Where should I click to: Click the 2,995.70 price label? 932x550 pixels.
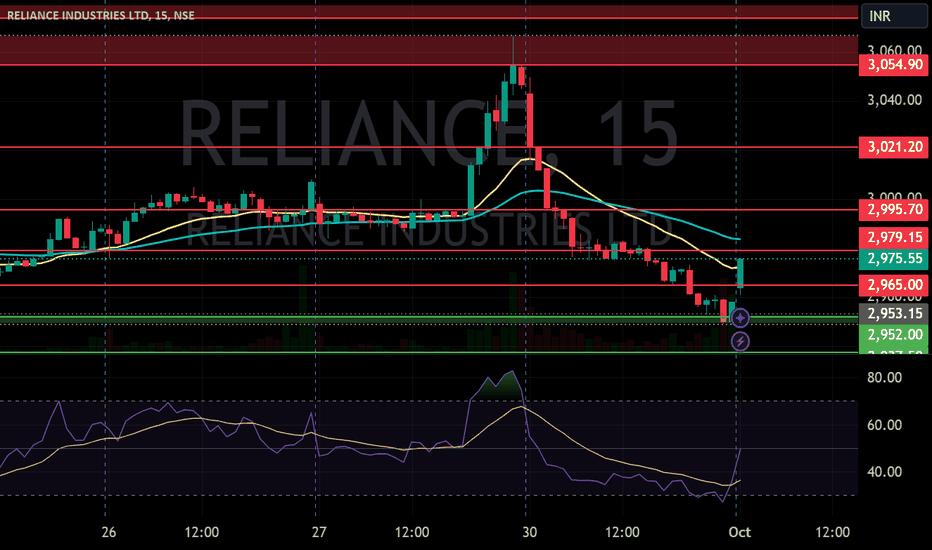click(893, 209)
